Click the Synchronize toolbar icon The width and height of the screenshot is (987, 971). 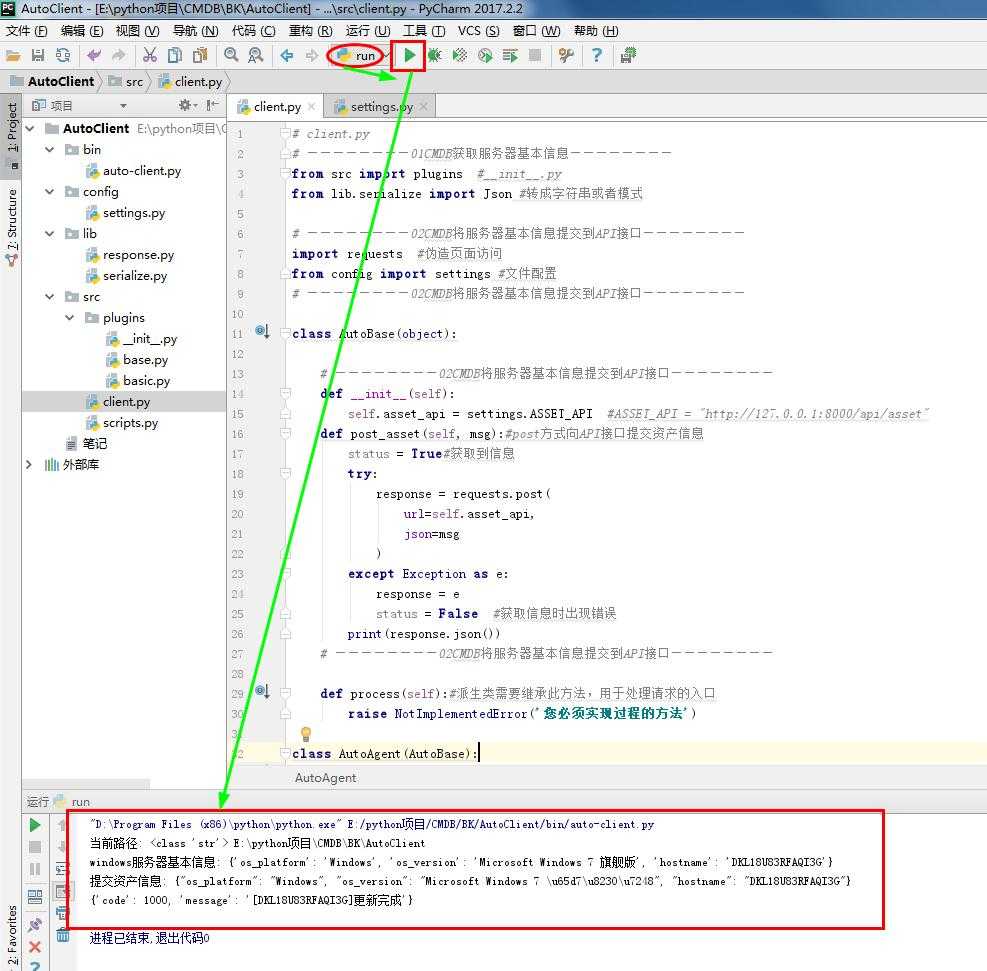(63, 56)
